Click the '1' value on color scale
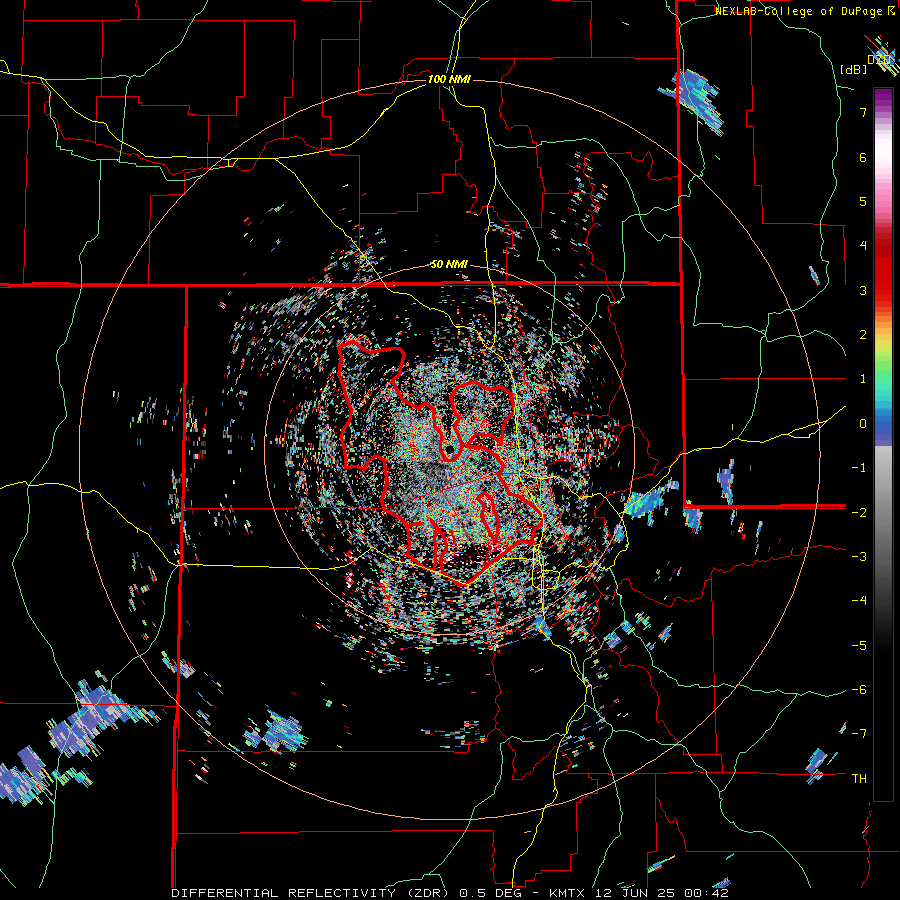The image size is (900, 900). (863, 379)
